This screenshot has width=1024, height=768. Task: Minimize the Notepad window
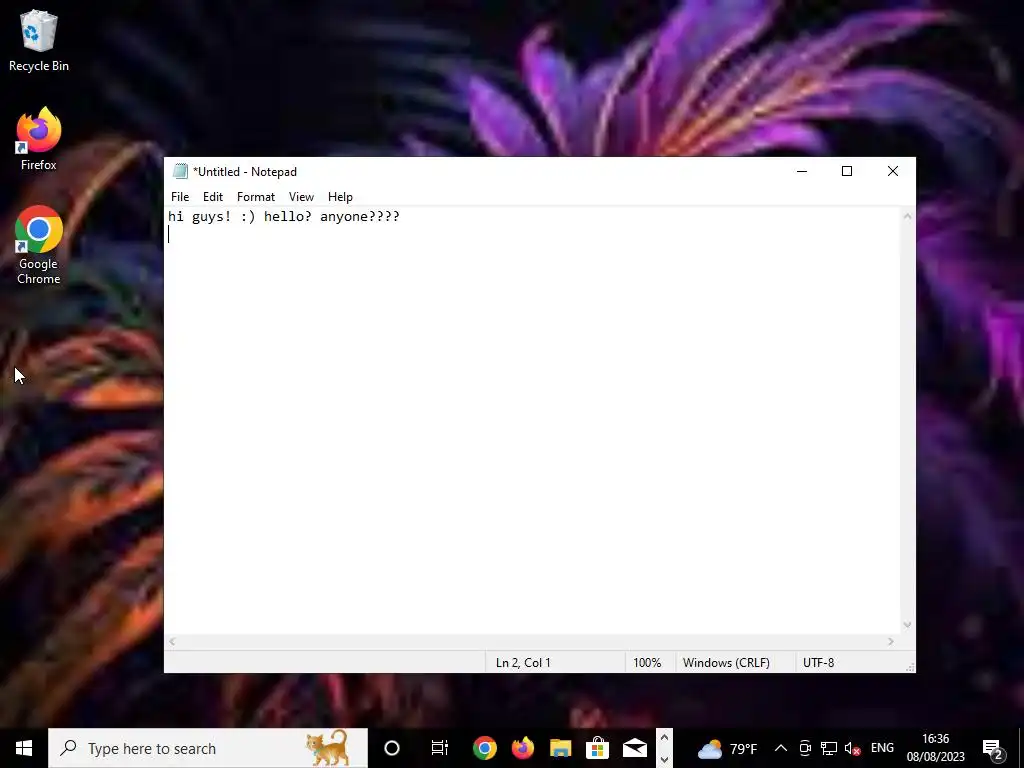[802, 171]
